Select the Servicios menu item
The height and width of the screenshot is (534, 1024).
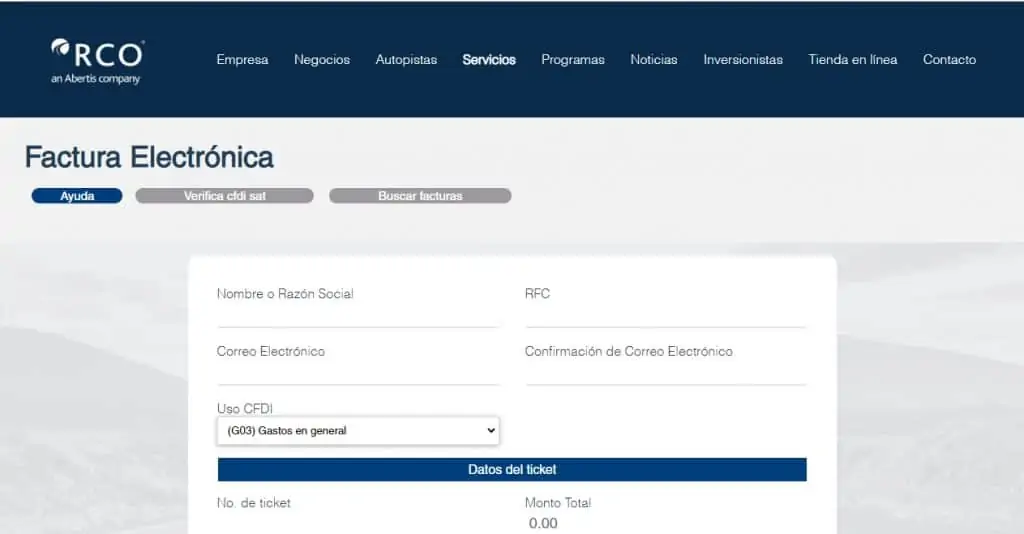489,59
